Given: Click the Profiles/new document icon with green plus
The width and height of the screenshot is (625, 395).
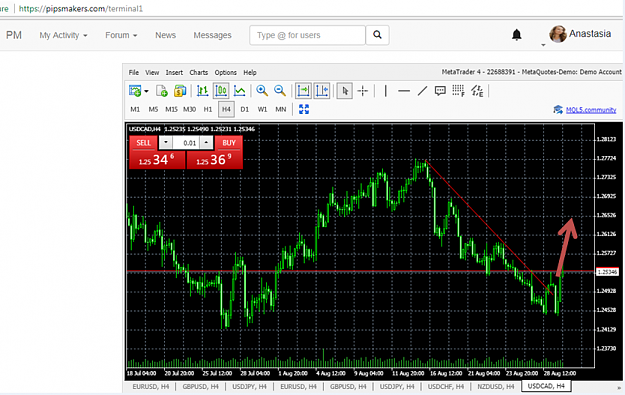Looking at the screenshot, I should coord(161,91).
